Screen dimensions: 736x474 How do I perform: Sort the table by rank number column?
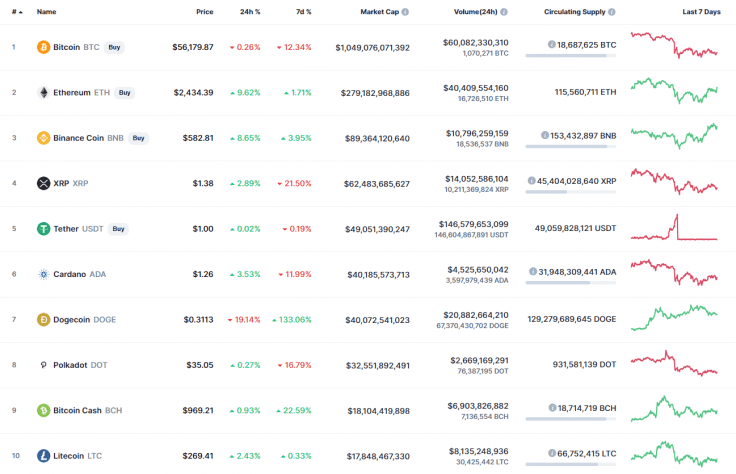pos(14,12)
